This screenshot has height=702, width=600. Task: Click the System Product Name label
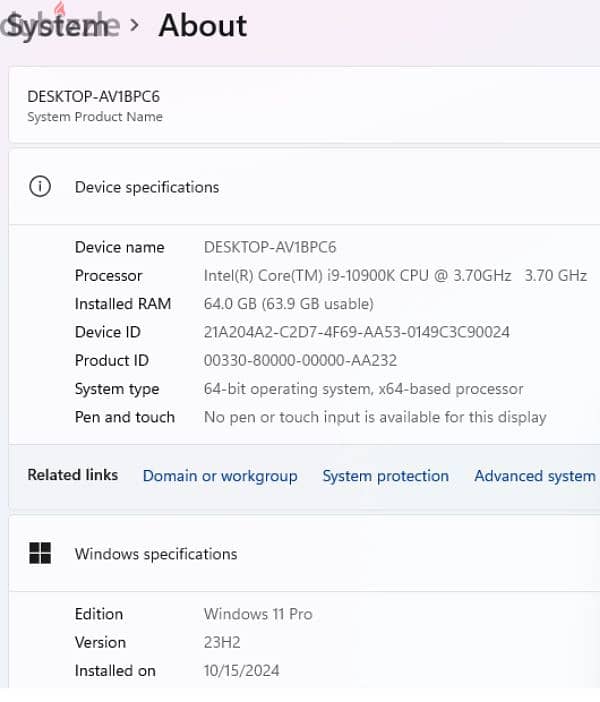coord(95,117)
